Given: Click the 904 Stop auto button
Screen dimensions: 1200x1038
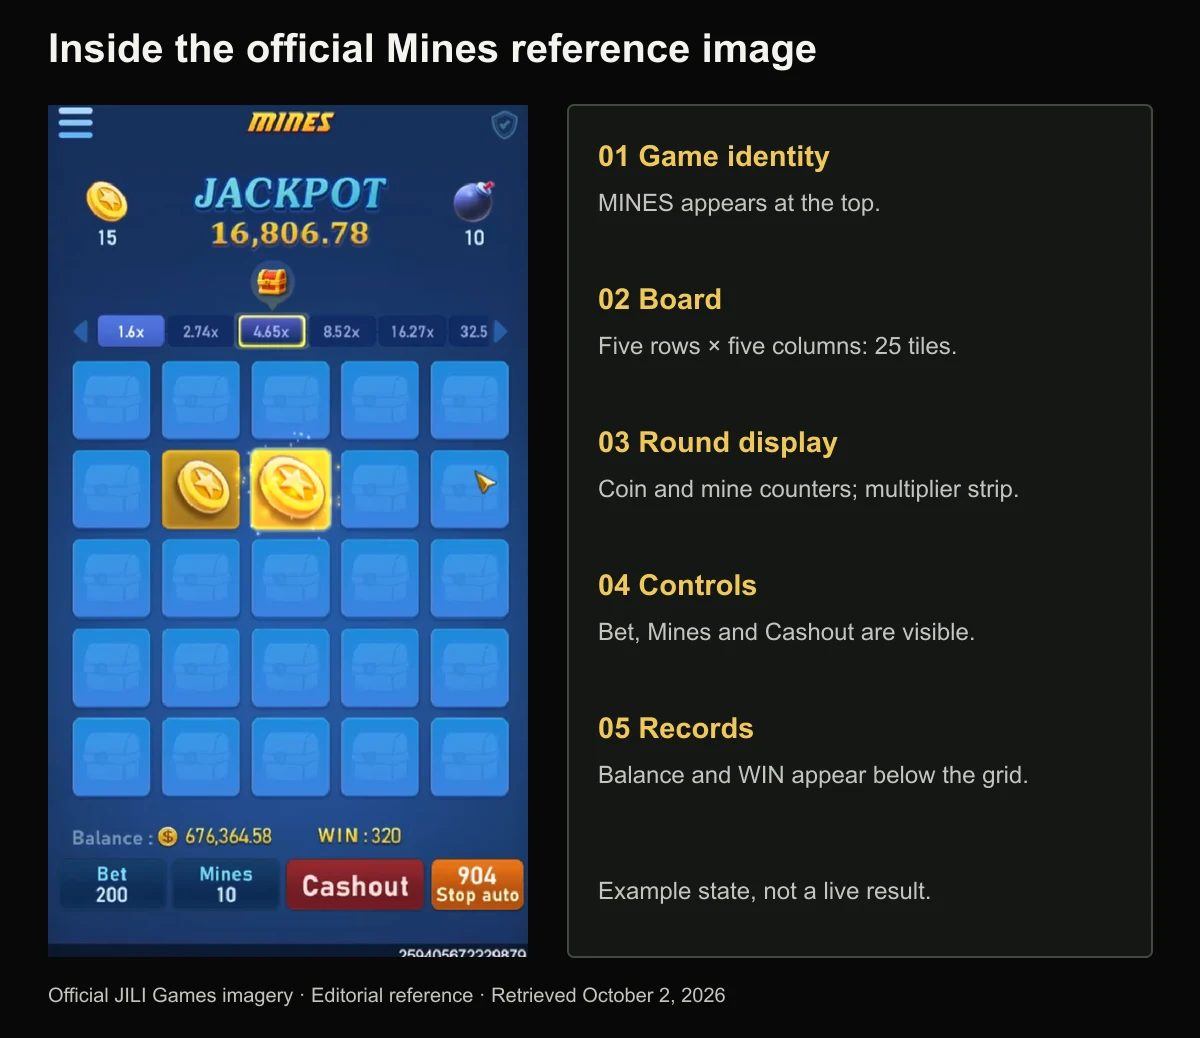Looking at the screenshot, I should click(x=477, y=885).
